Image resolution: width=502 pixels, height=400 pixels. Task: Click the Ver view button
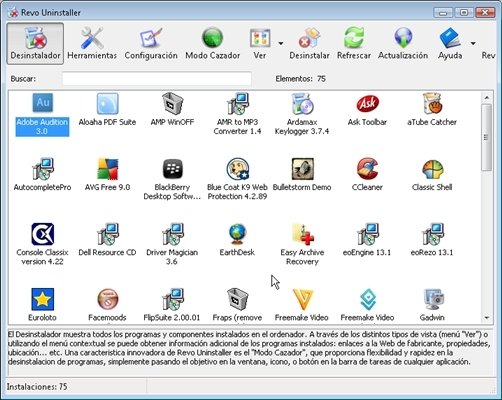click(x=260, y=44)
